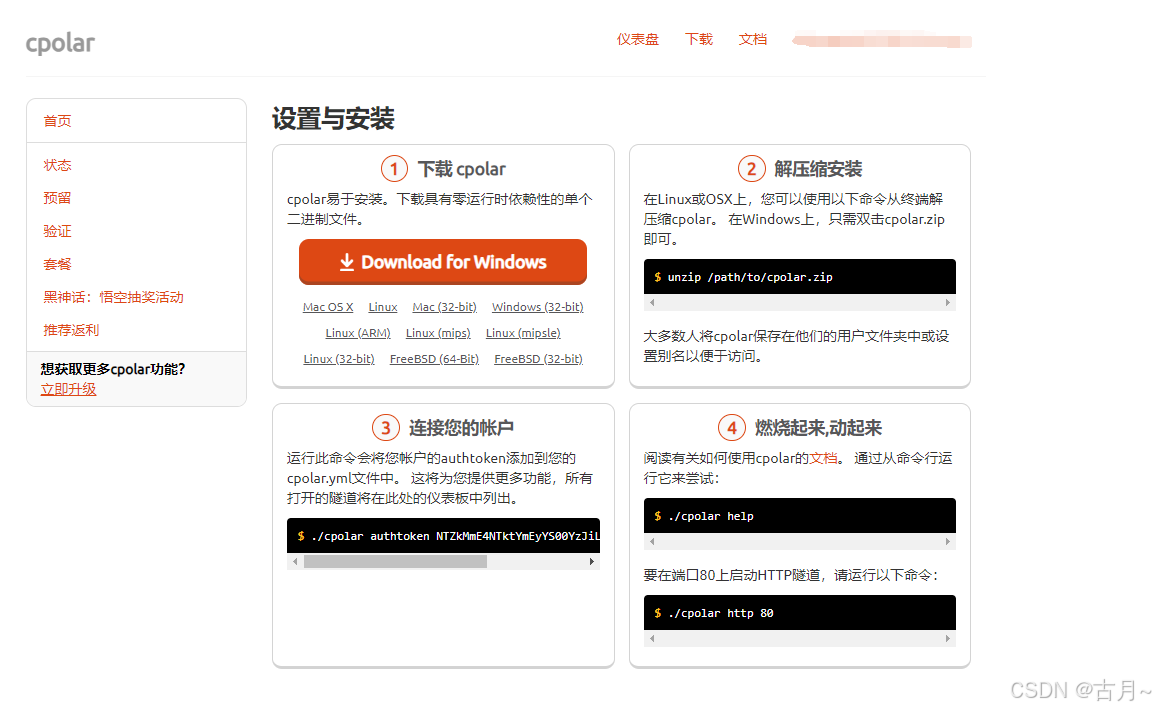
Task: Click the circled number 1 beside 下载 cpolar
Action: [x=395, y=168]
